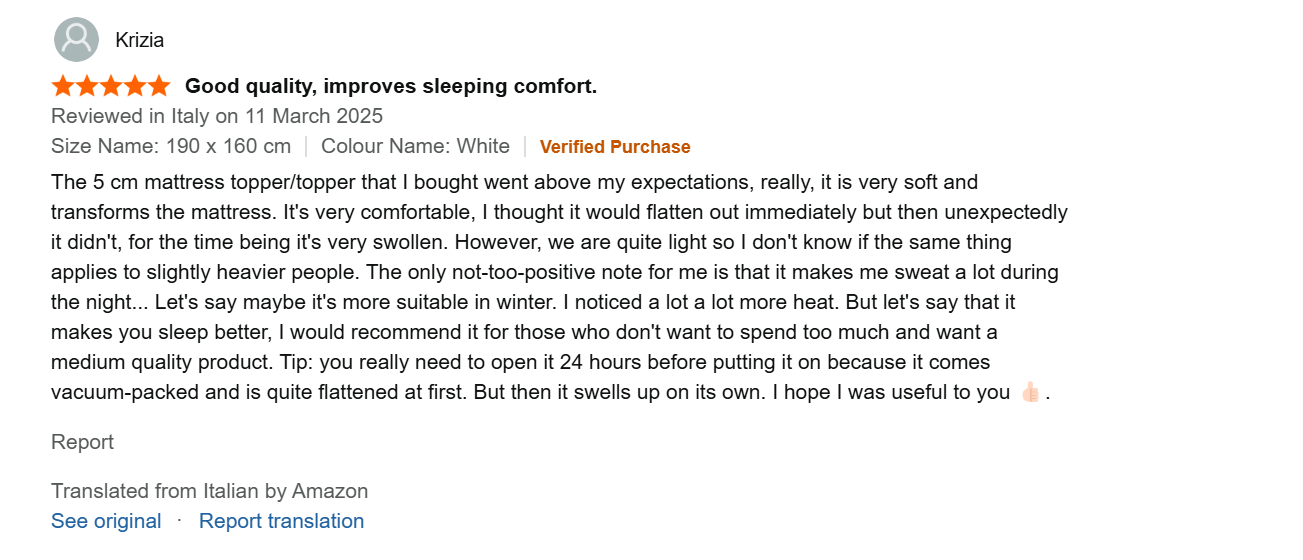Image resolution: width=1303 pixels, height=560 pixels.
Task: Click the thumbs-up emoji ending the review
Action: pos(1030,392)
